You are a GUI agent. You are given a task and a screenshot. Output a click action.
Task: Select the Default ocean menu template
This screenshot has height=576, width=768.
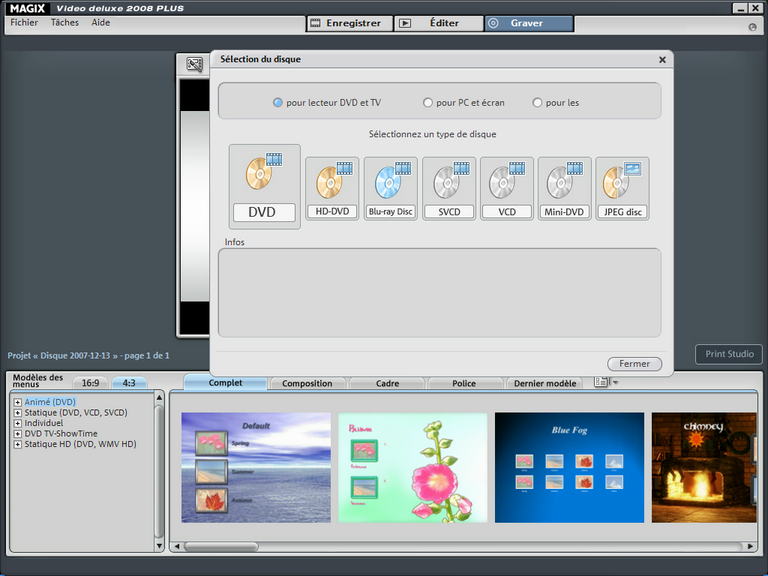pyautogui.click(x=256, y=468)
